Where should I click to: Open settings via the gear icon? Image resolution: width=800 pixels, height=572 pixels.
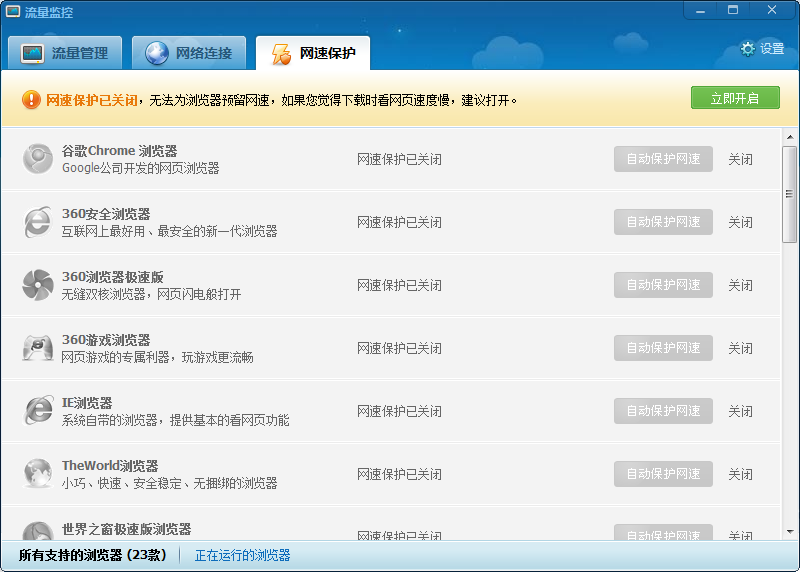click(747, 49)
